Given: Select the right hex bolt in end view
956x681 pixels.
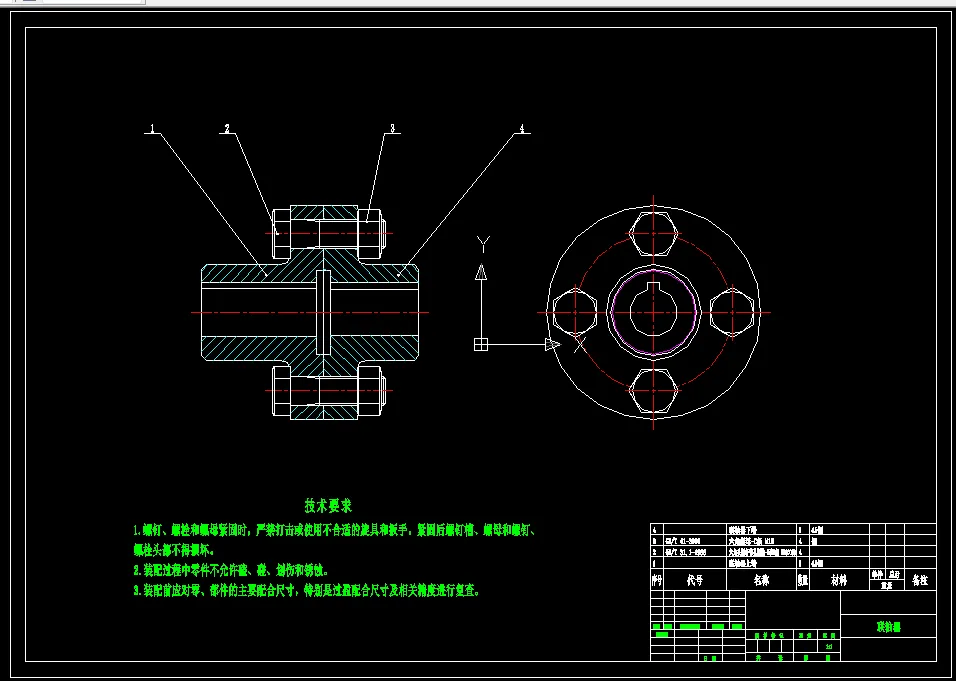Looking at the screenshot, I should (732, 312).
